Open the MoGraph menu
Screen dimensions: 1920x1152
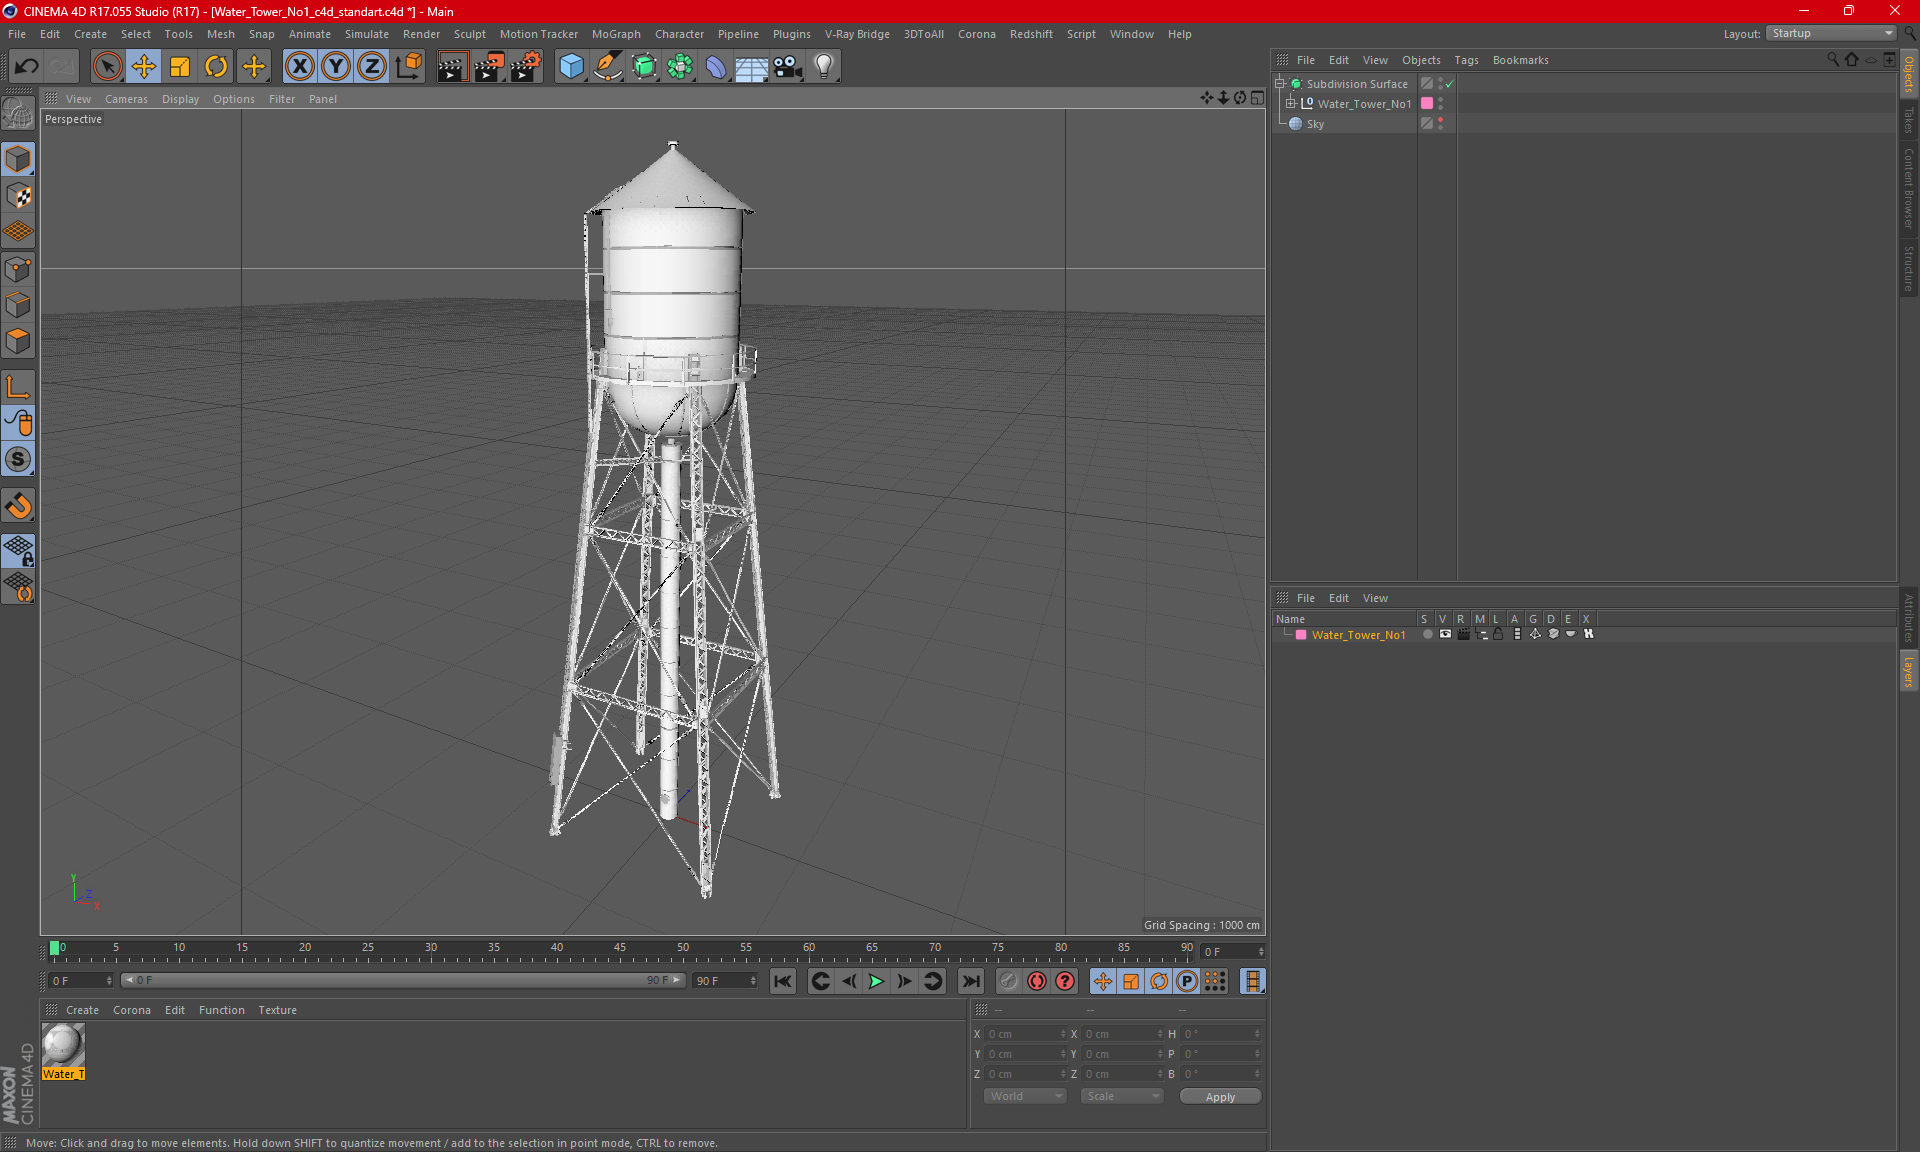click(616, 34)
